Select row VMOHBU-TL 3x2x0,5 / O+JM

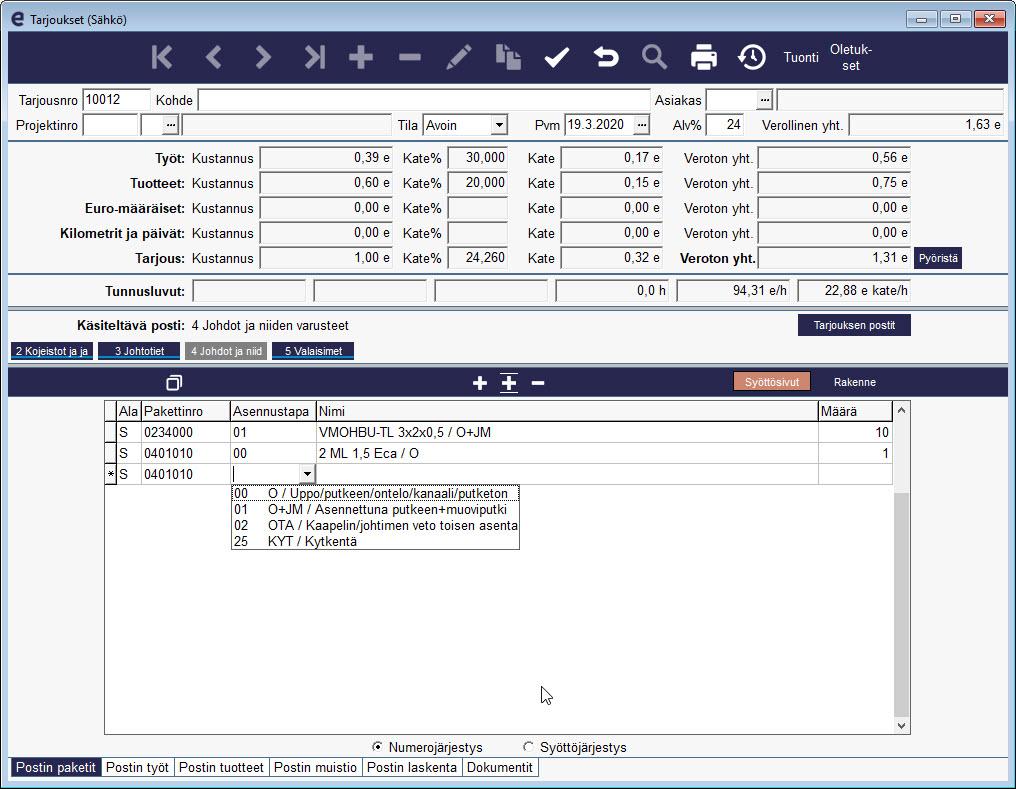(x=498, y=433)
